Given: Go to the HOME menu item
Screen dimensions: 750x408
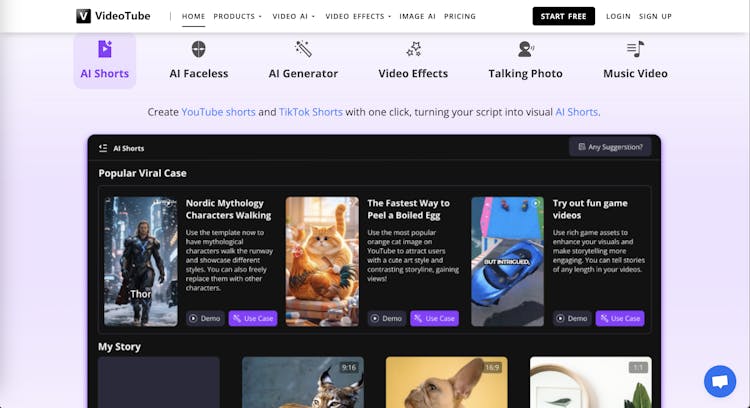Looking at the screenshot, I should point(193,16).
